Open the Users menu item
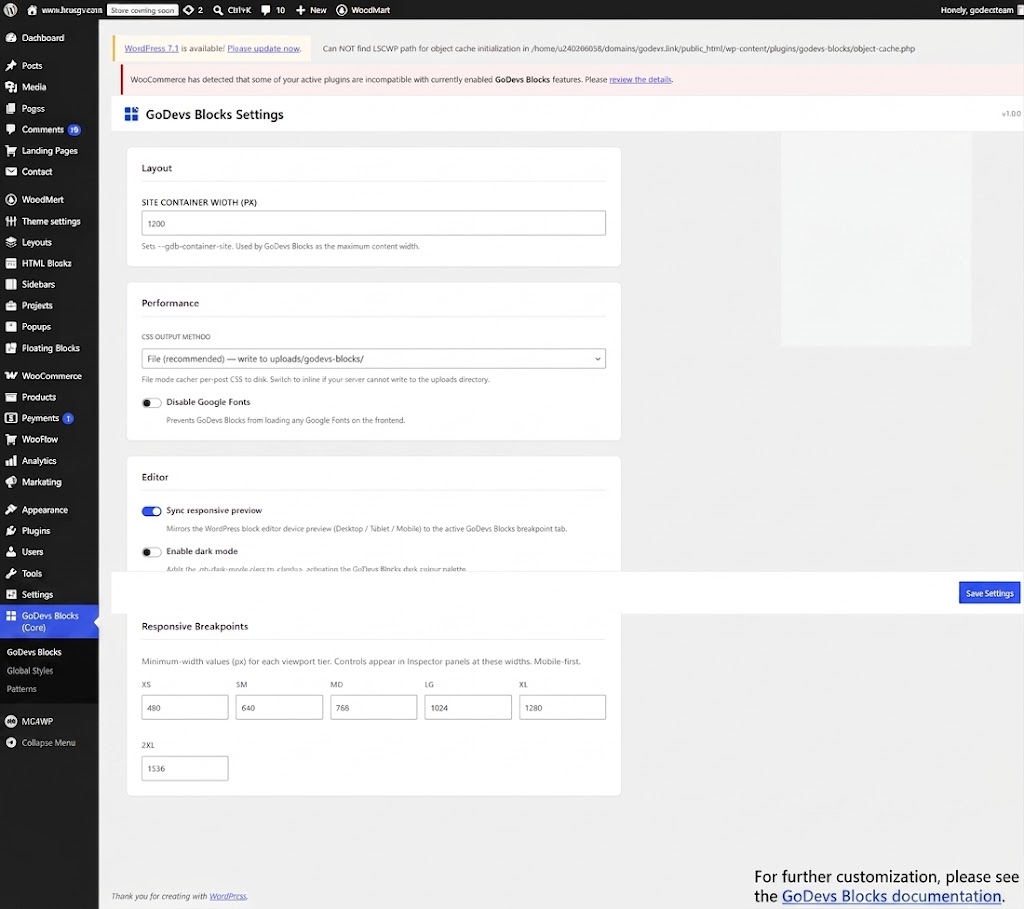The image size is (1024, 909). [x=49, y=552]
